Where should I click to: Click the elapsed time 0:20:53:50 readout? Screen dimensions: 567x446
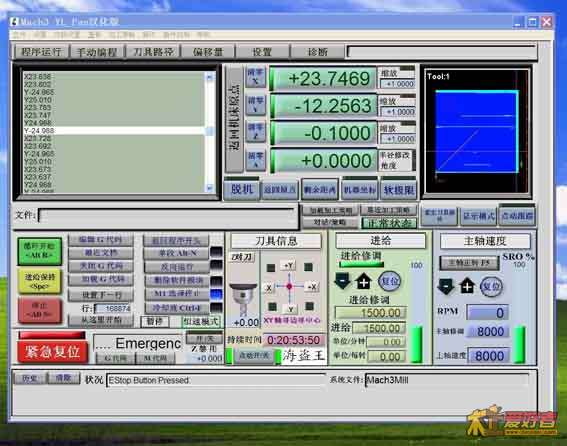[x=294, y=340]
